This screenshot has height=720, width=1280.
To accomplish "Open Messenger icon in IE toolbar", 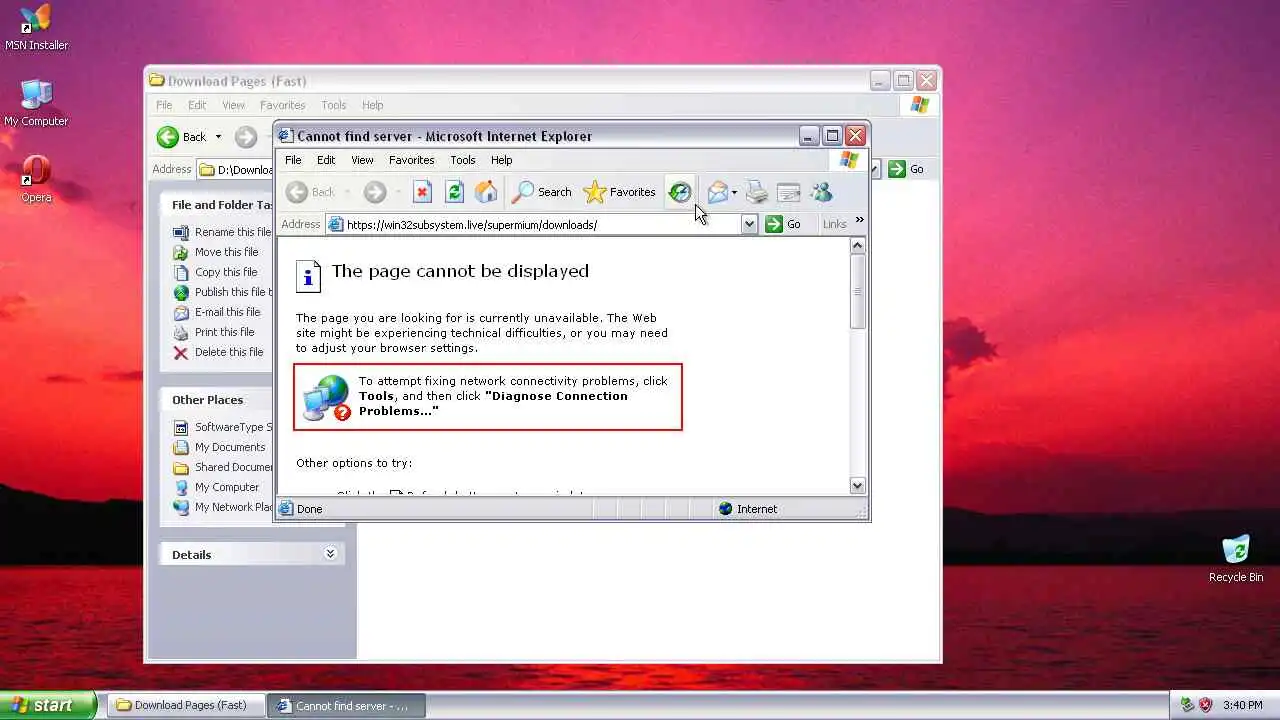I will click(821, 192).
